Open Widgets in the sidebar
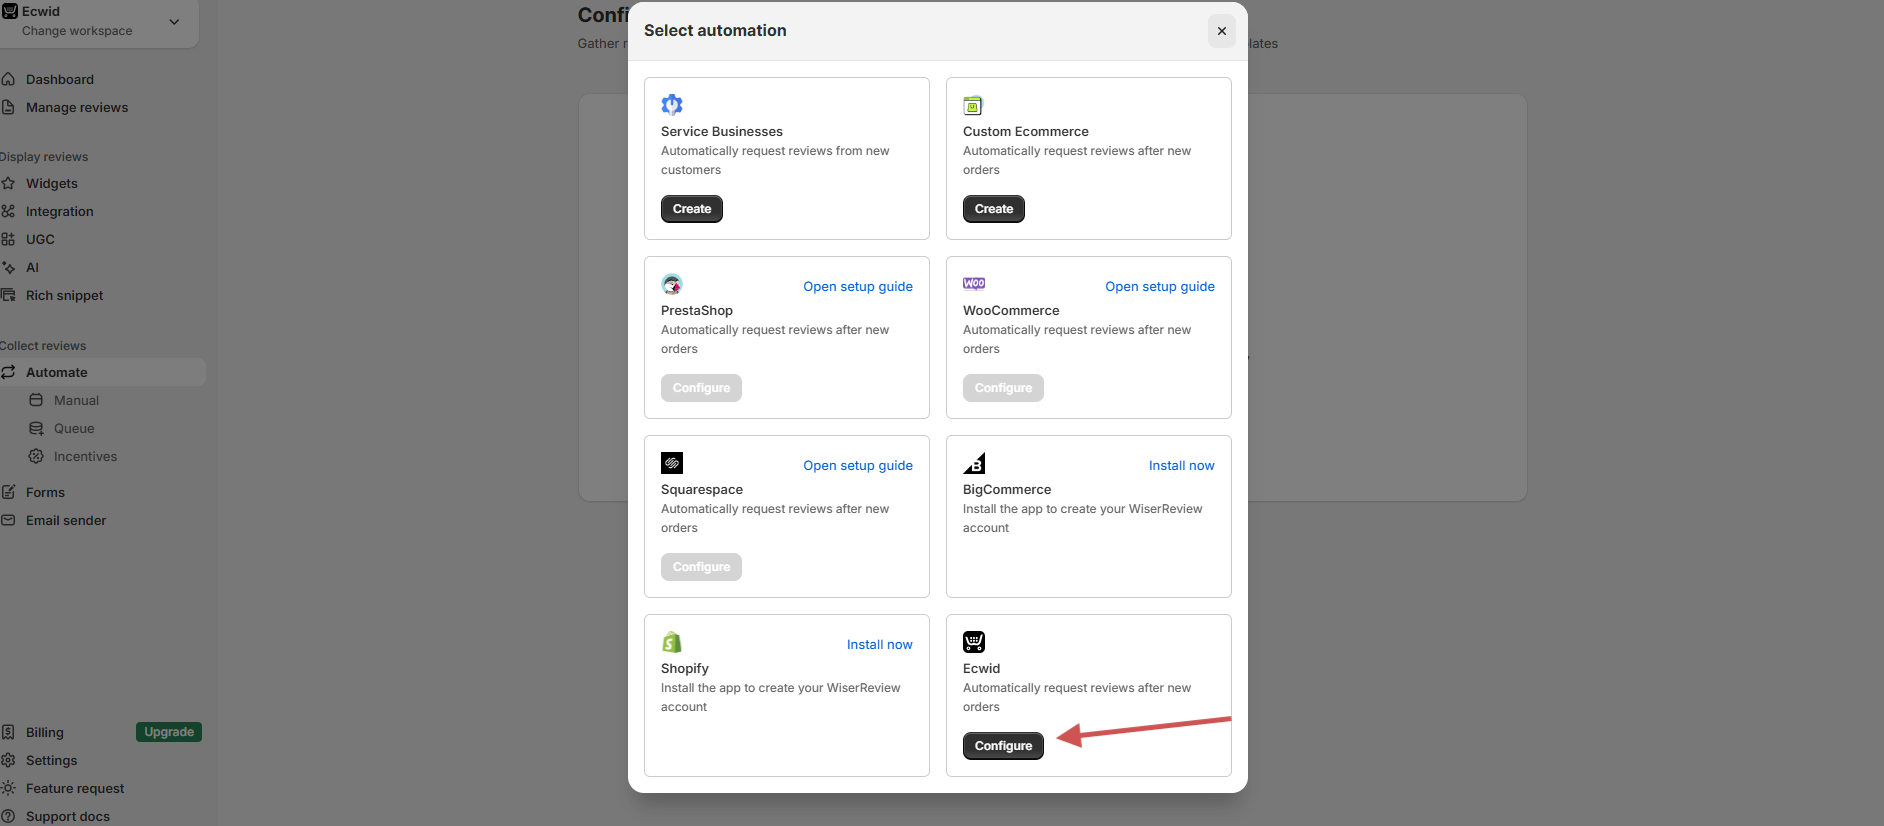 point(52,184)
